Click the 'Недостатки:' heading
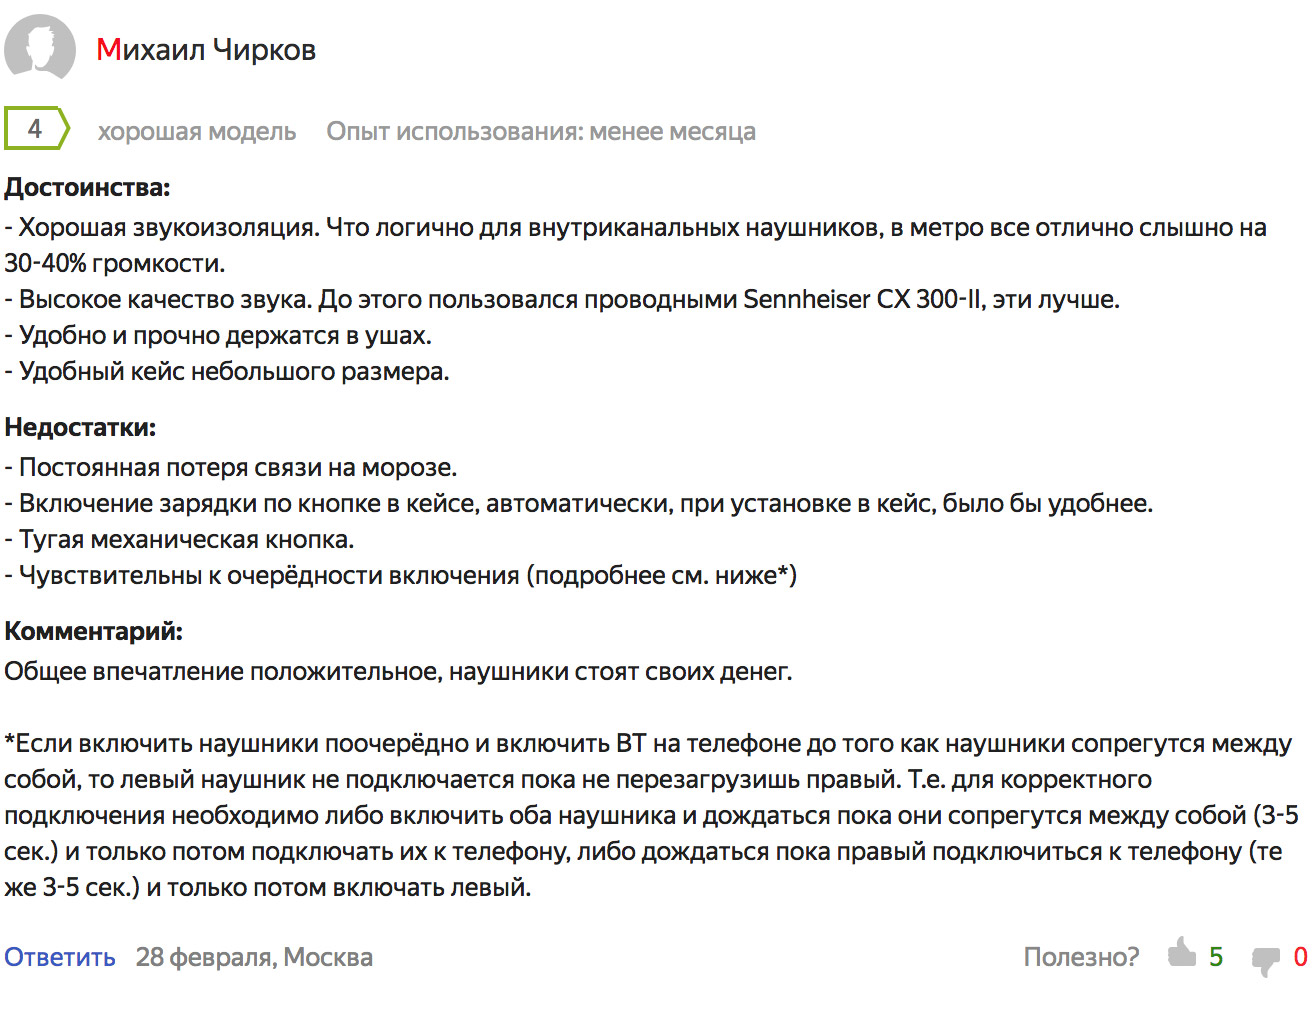Image resolution: width=1312 pixels, height=1010 pixels. 81,427
